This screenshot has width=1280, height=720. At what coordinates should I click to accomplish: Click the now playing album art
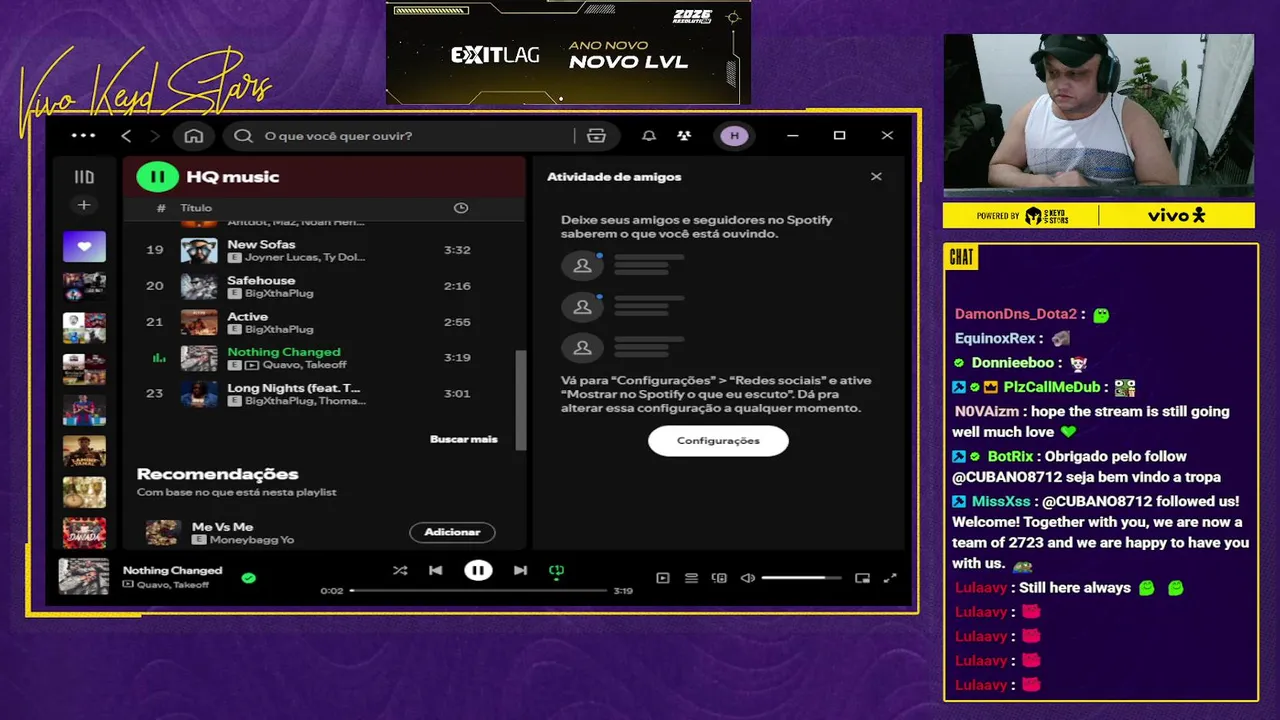(84, 577)
